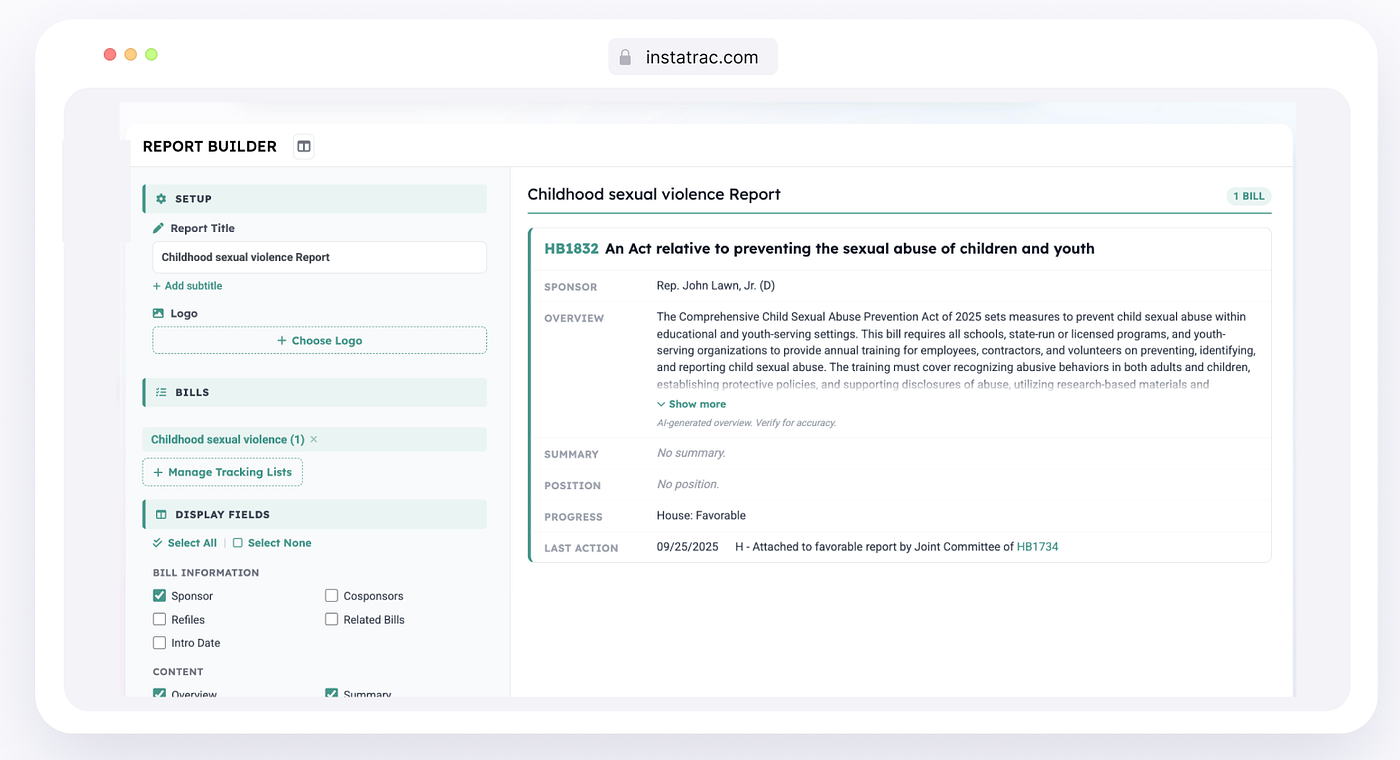
Task: Click 'AI-generated overview. Verify for accuracy.' note
Action: (x=746, y=423)
